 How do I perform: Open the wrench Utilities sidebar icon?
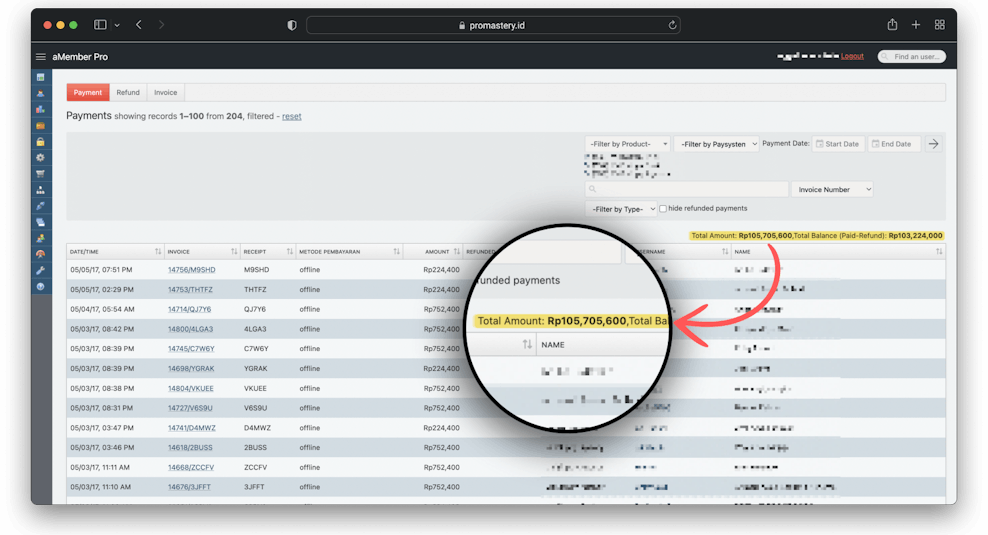point(40,270)
